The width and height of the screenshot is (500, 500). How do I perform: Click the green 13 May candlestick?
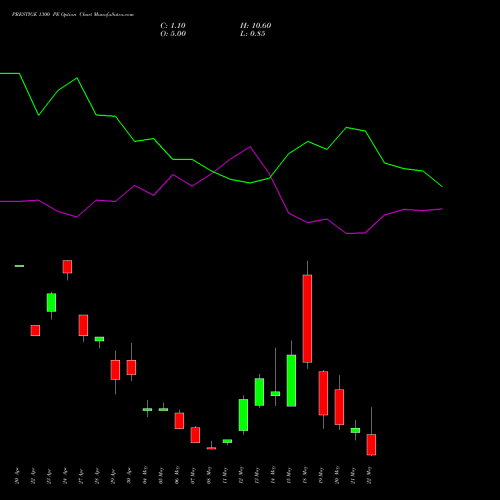coord(259,392)
